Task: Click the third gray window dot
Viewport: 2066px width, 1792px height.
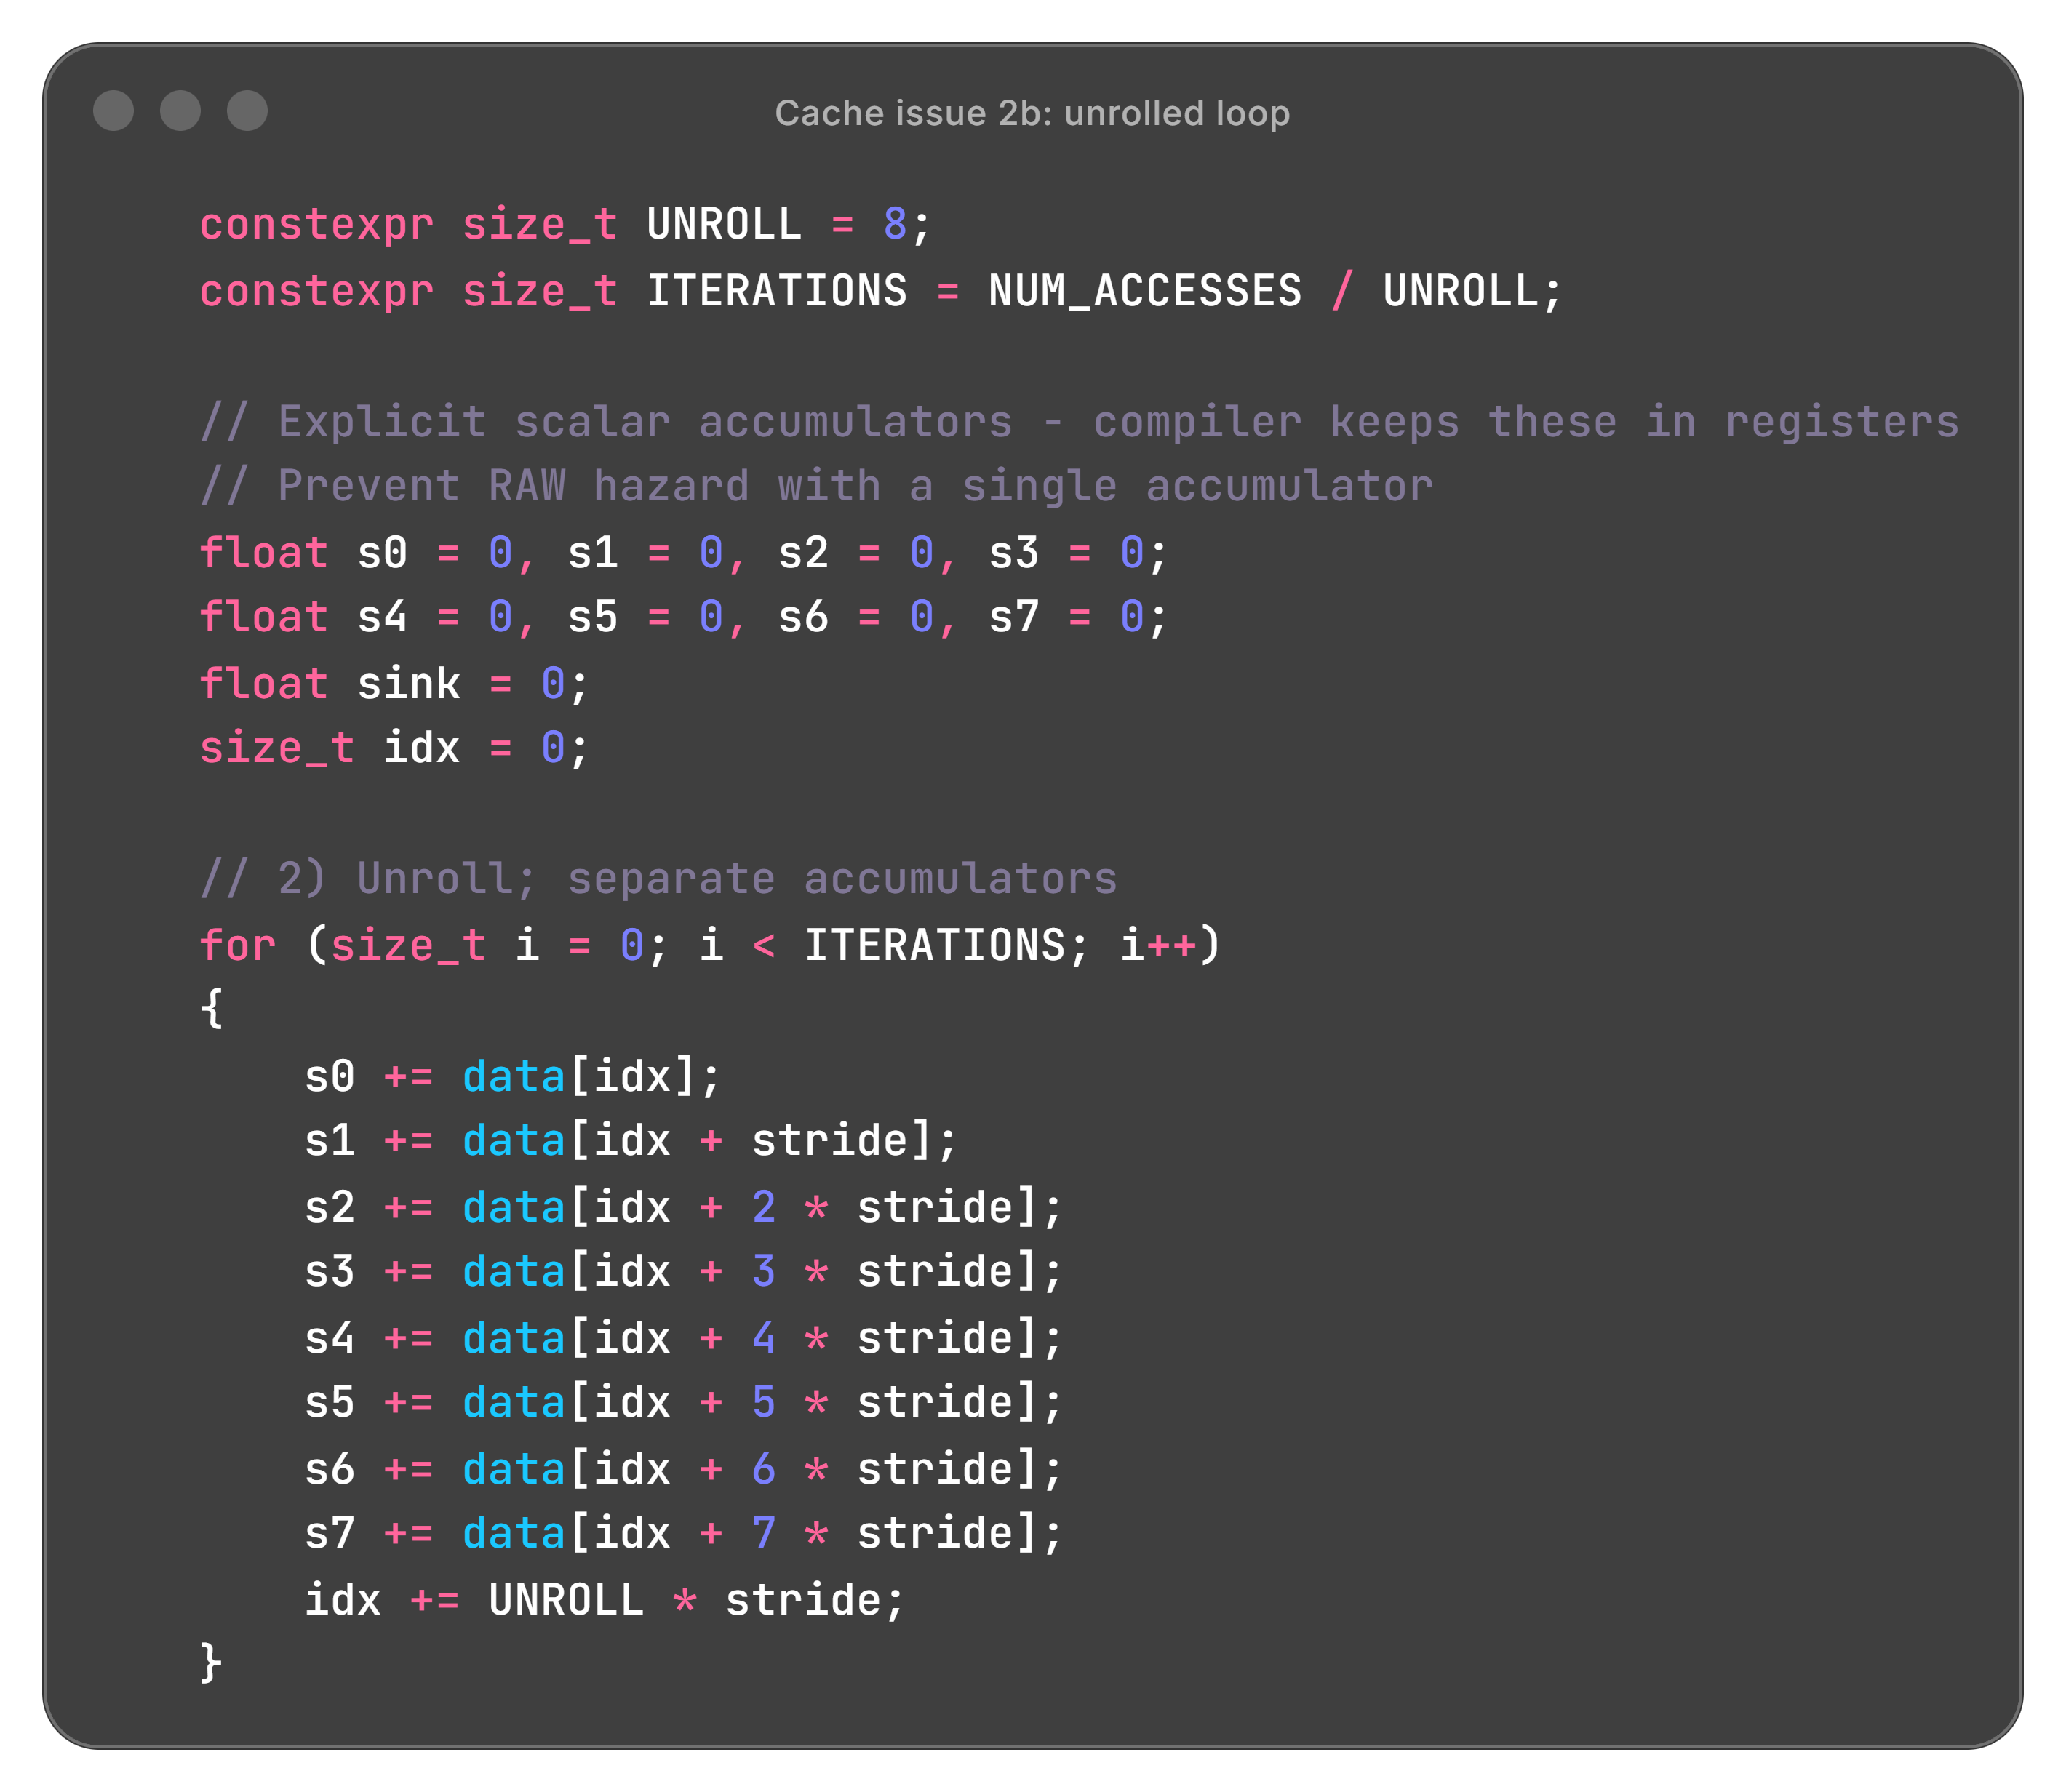Action: [x=247, y=110]
